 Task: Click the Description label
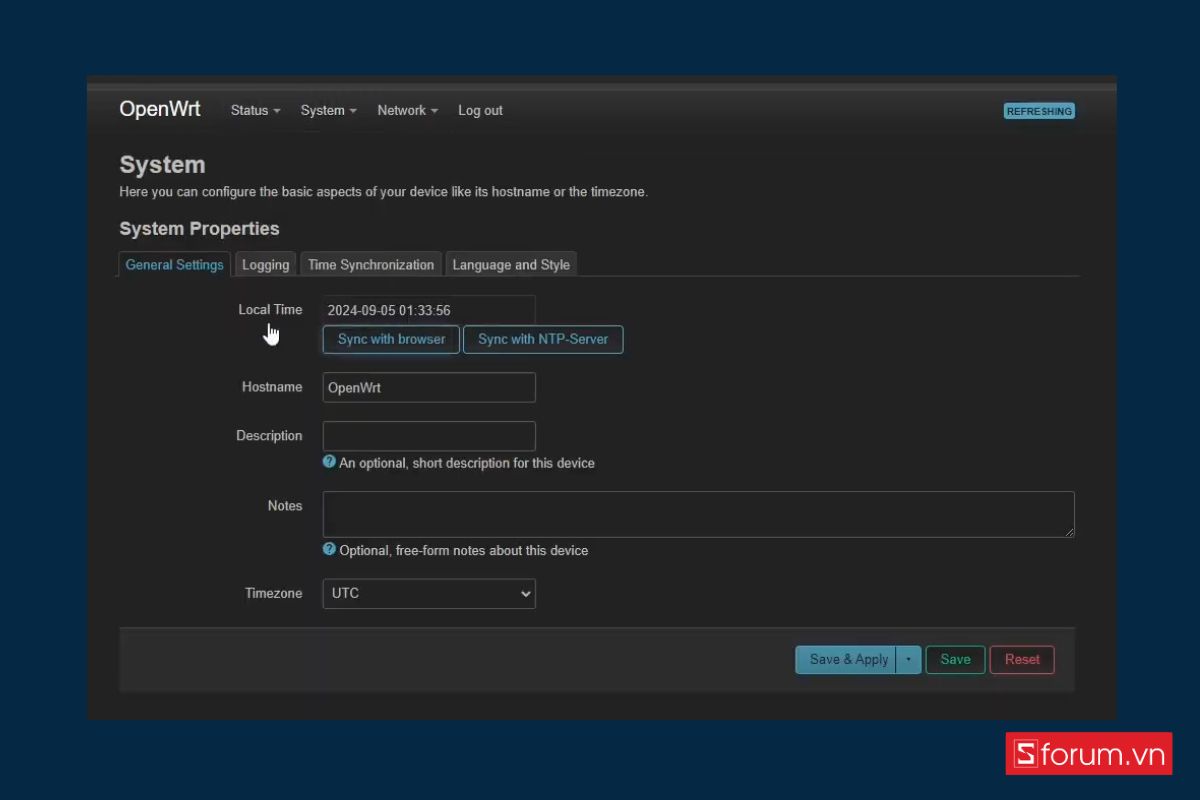(x=269, y=436)
